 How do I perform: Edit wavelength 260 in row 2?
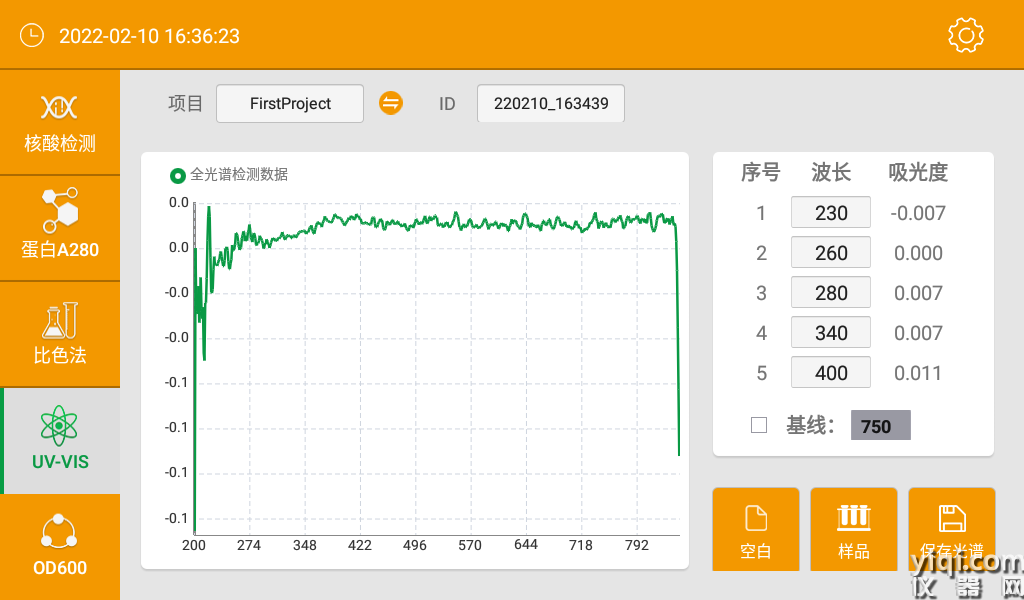click(831, 252)
